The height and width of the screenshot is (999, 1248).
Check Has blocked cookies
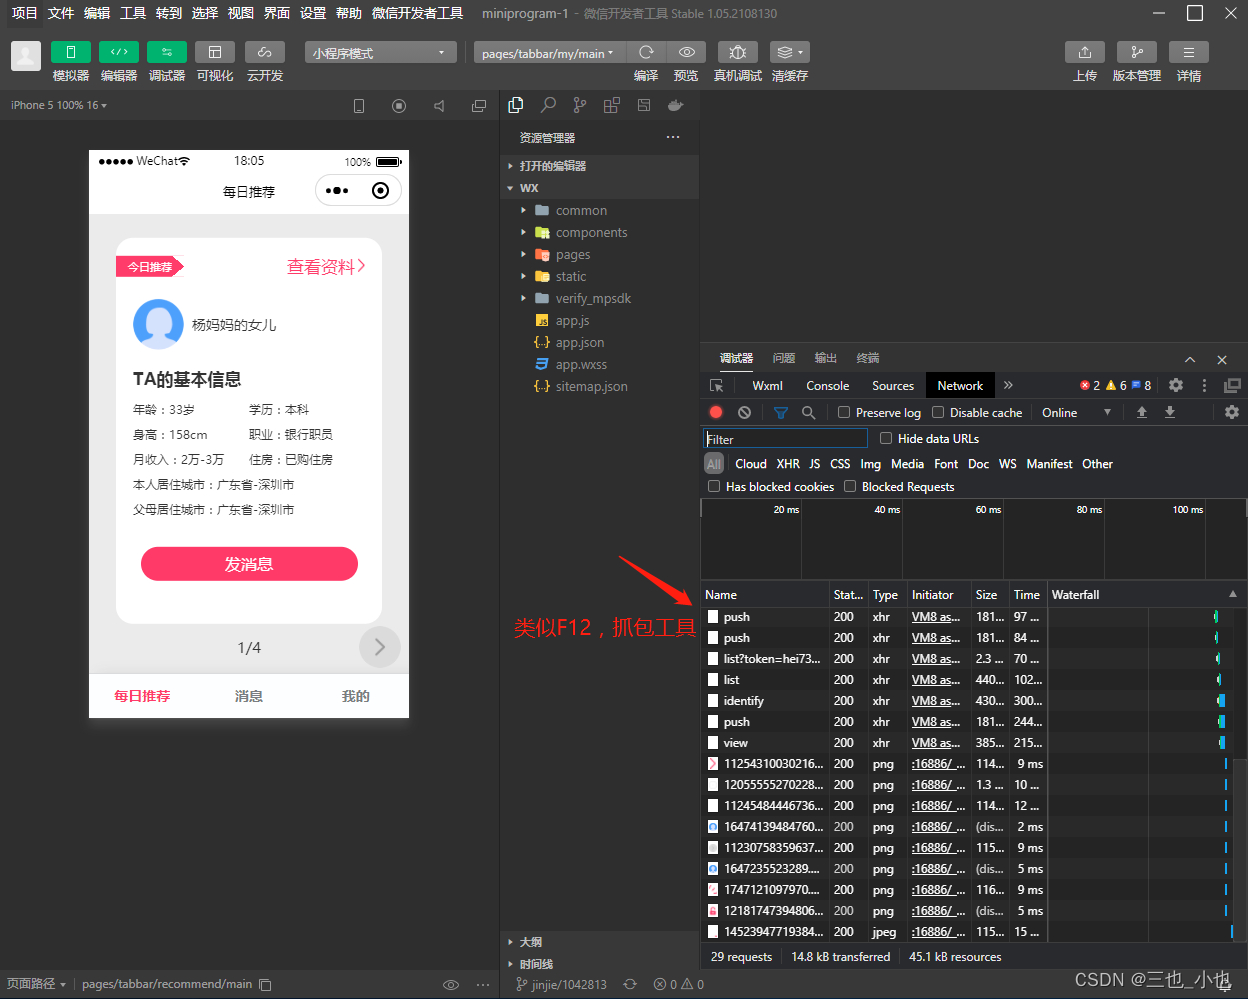714,486
